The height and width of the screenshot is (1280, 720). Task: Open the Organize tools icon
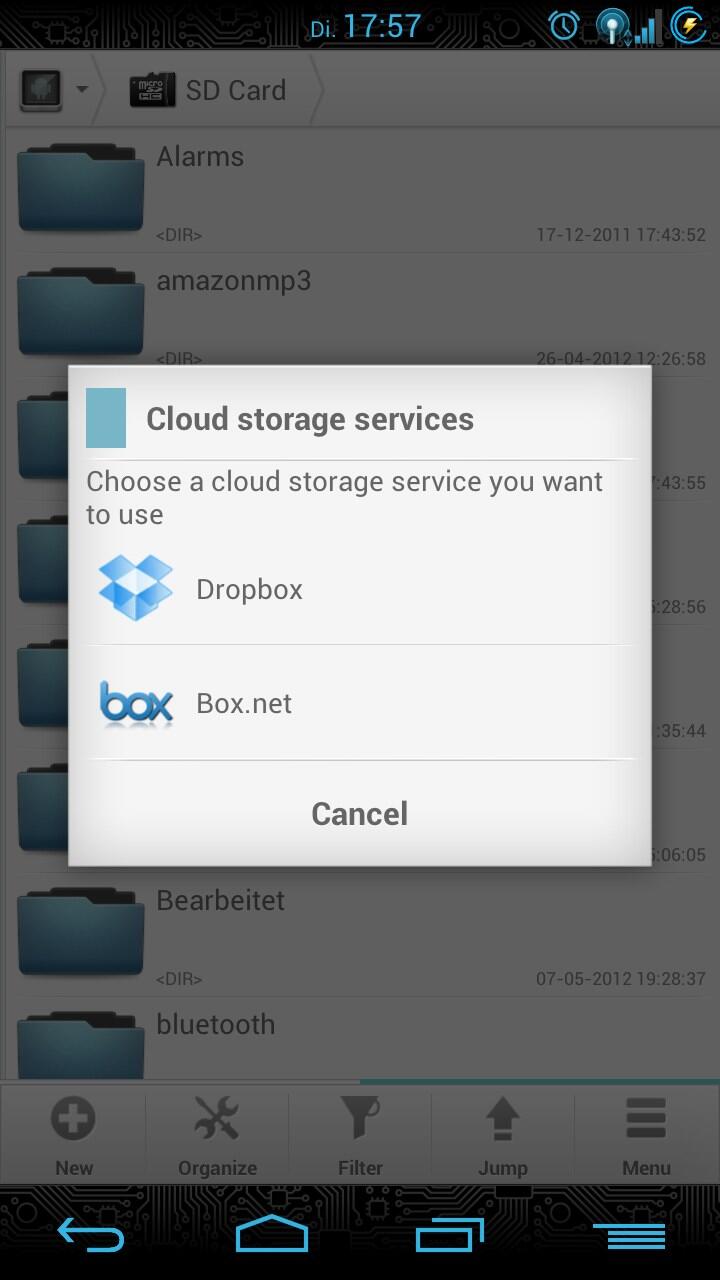[217, 1118]
